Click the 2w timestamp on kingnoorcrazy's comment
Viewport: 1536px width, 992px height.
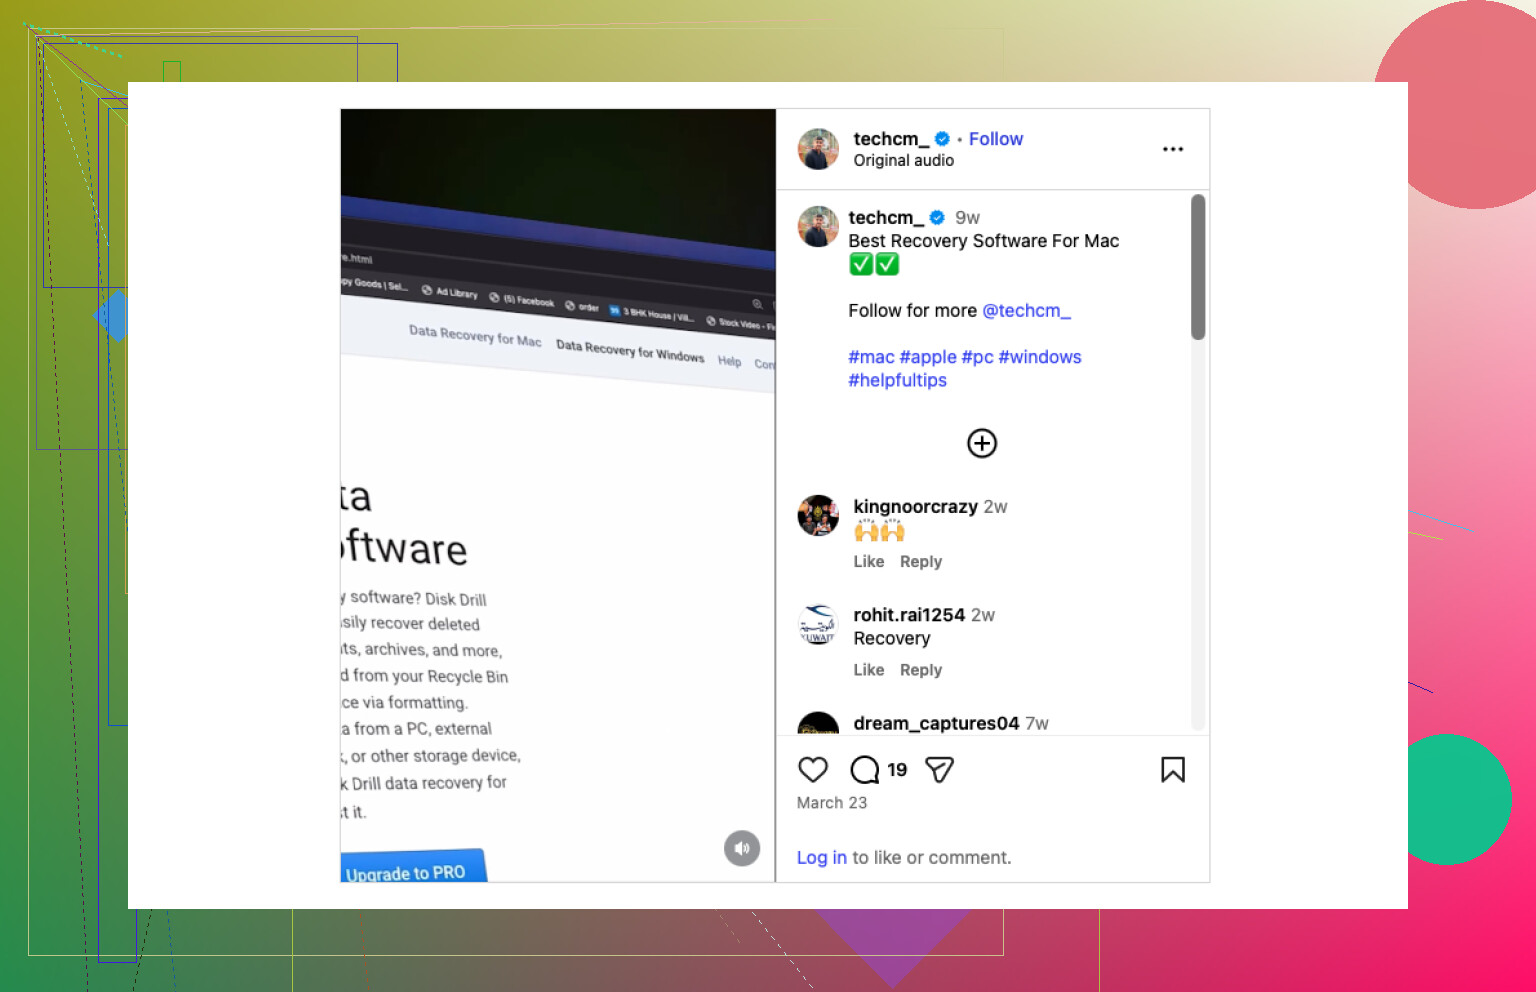995,507
